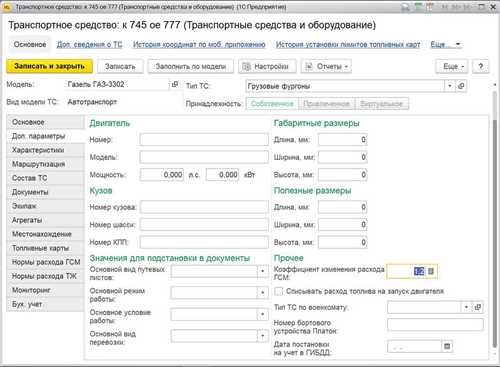
Task: Expand Тип ТС по военкомату dropdown
Action: [x=466, y=307]
